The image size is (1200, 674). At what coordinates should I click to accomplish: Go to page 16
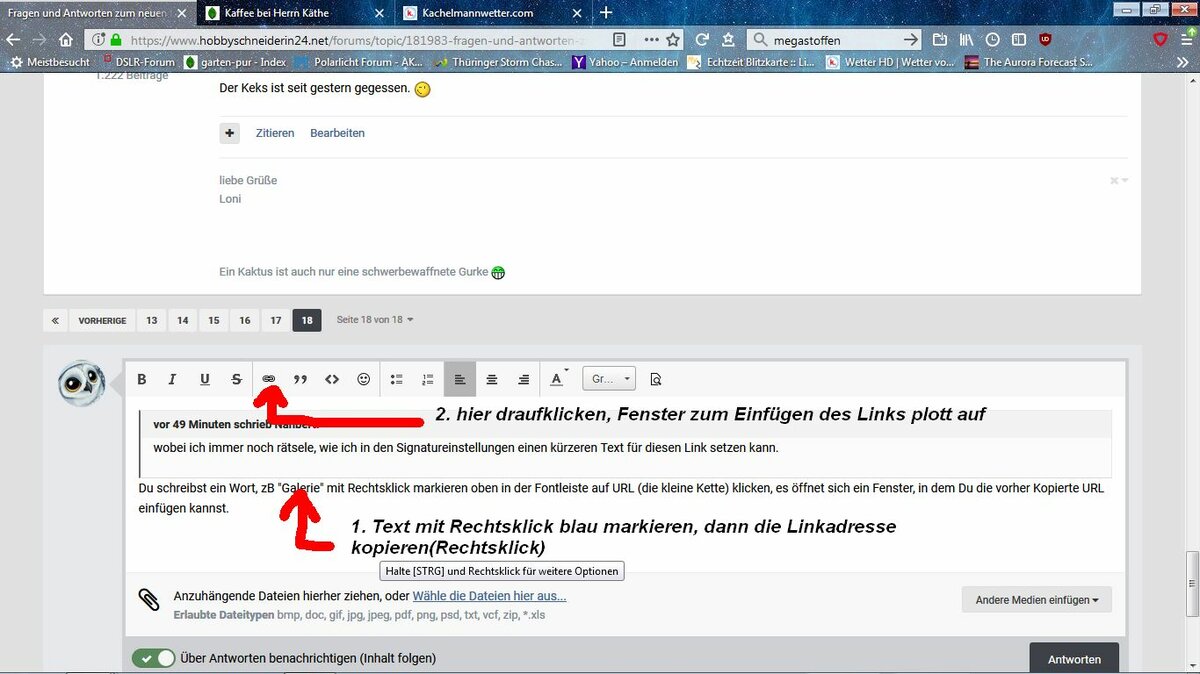tap(245, 320)
